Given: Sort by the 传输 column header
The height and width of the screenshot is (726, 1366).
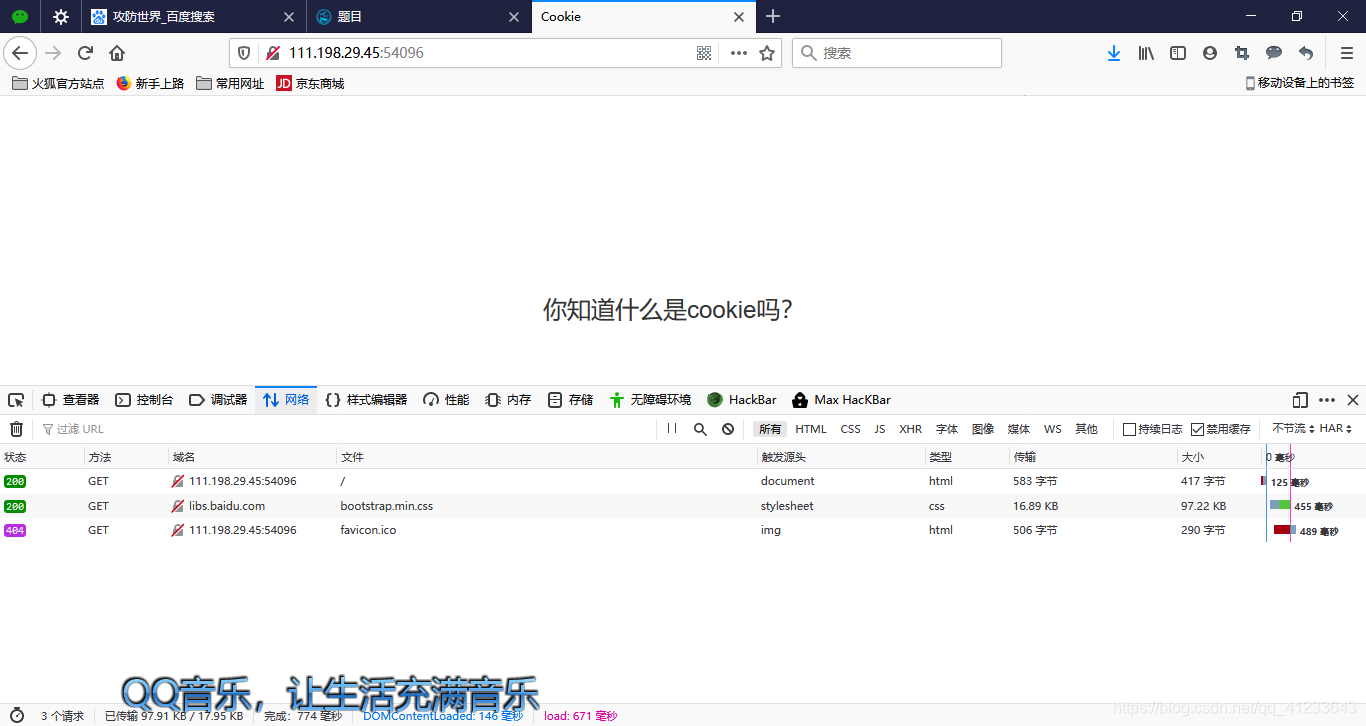Looking at the screenshot, I should click(x=1092, y=457).
